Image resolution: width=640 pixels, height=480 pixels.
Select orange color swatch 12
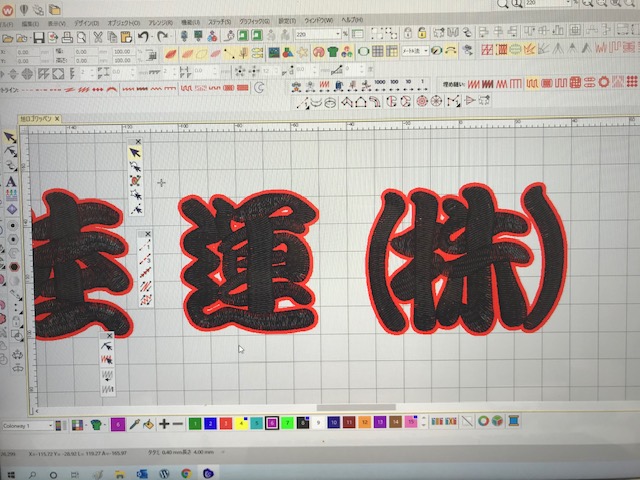pyautogui.click(x=364, y=422)
